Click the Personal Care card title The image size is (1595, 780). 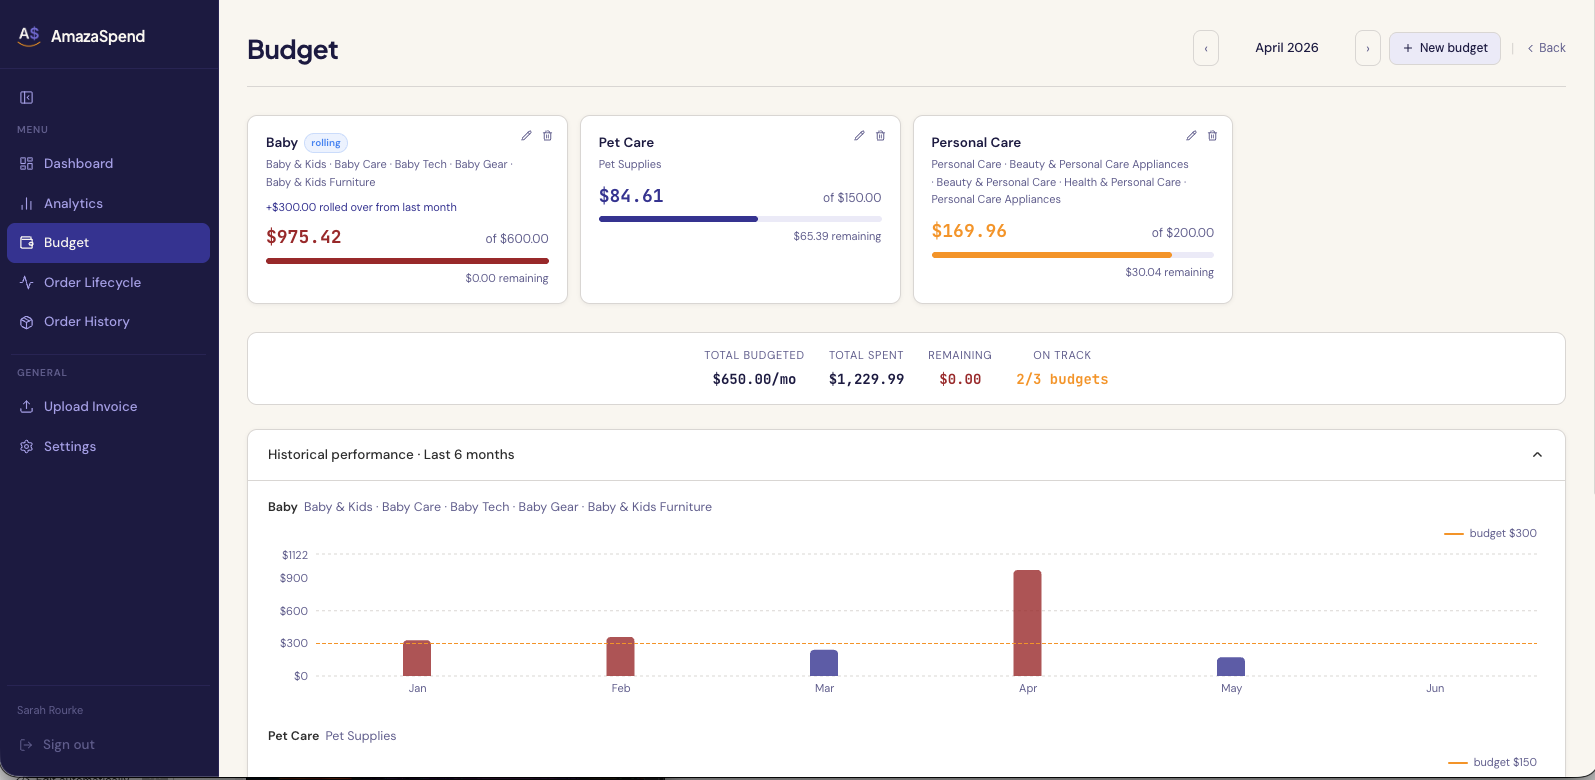pos(976,142)
